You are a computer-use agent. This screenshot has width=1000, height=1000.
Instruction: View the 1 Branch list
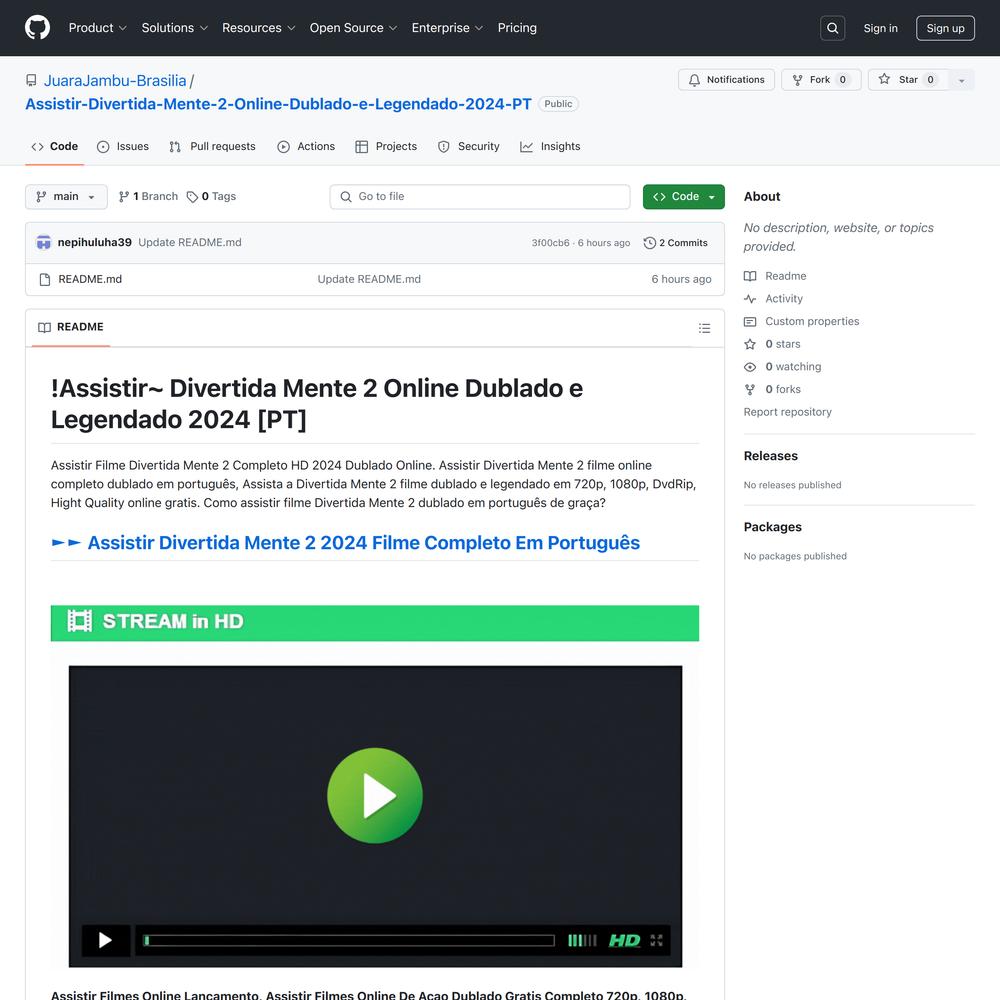(148, 196)
